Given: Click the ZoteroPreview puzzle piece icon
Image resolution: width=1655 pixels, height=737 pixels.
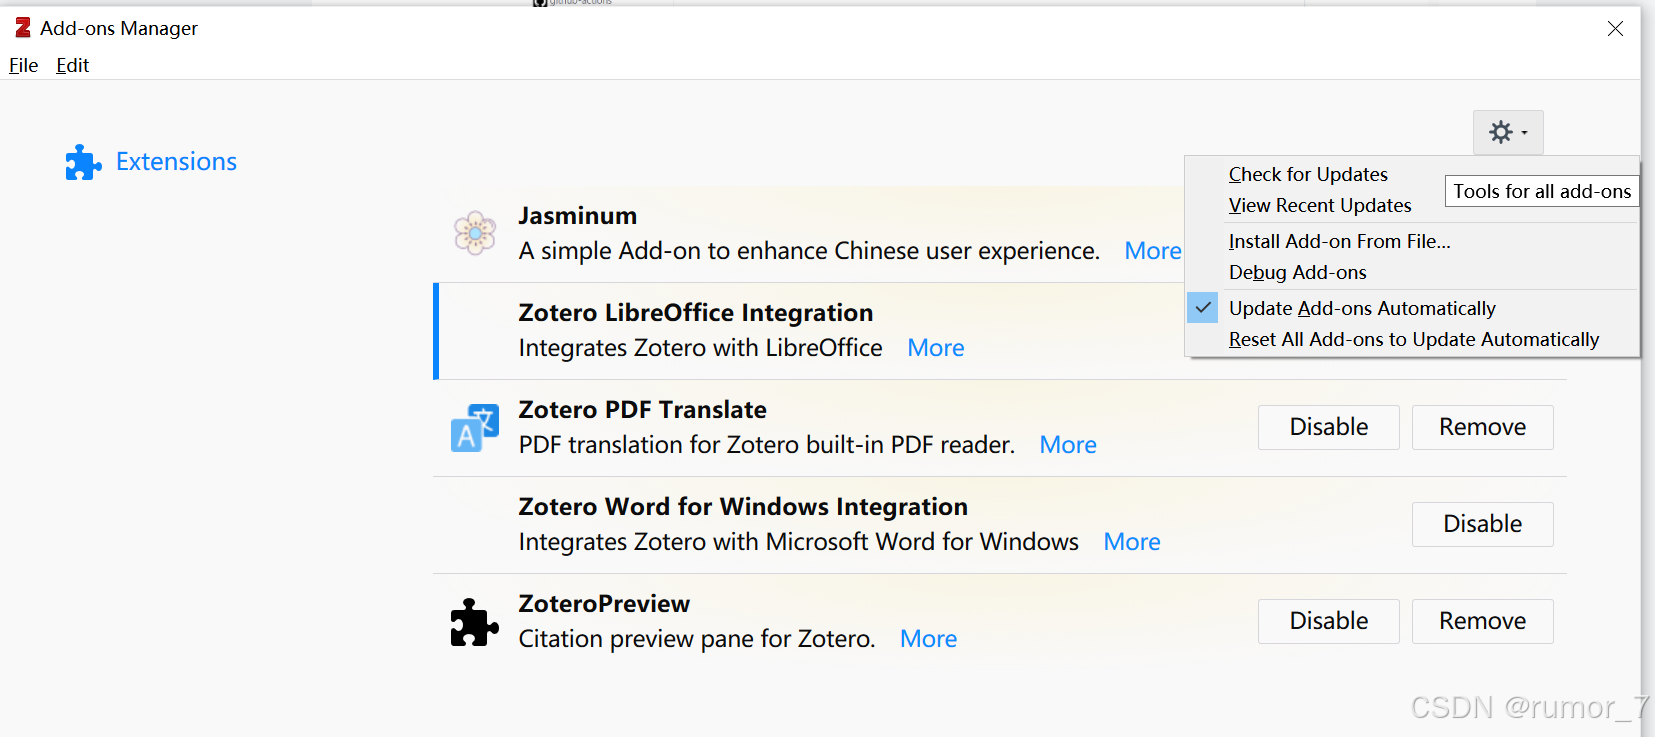Looking at the screenshot, I should 474,622.
